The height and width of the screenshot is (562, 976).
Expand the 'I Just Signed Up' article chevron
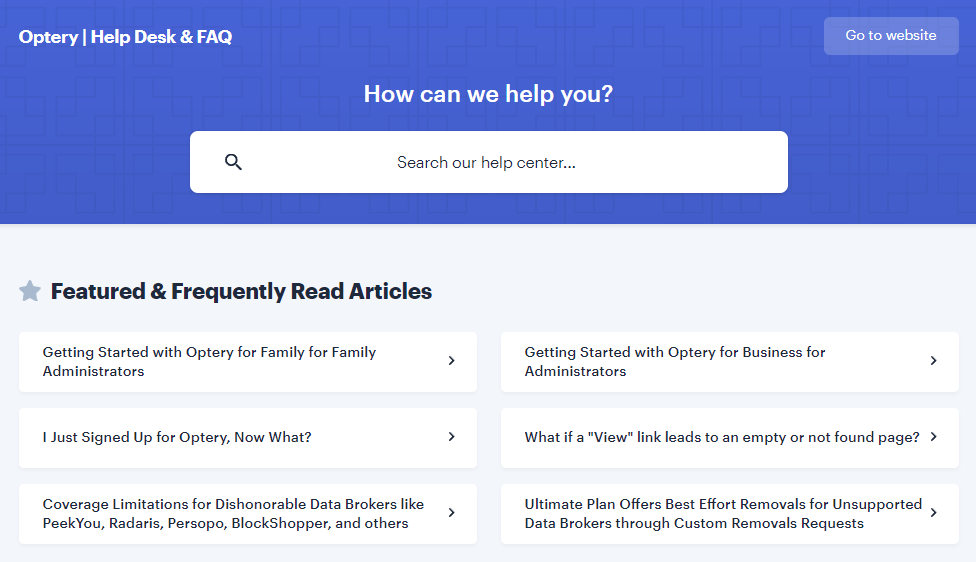tap(452, 437)
